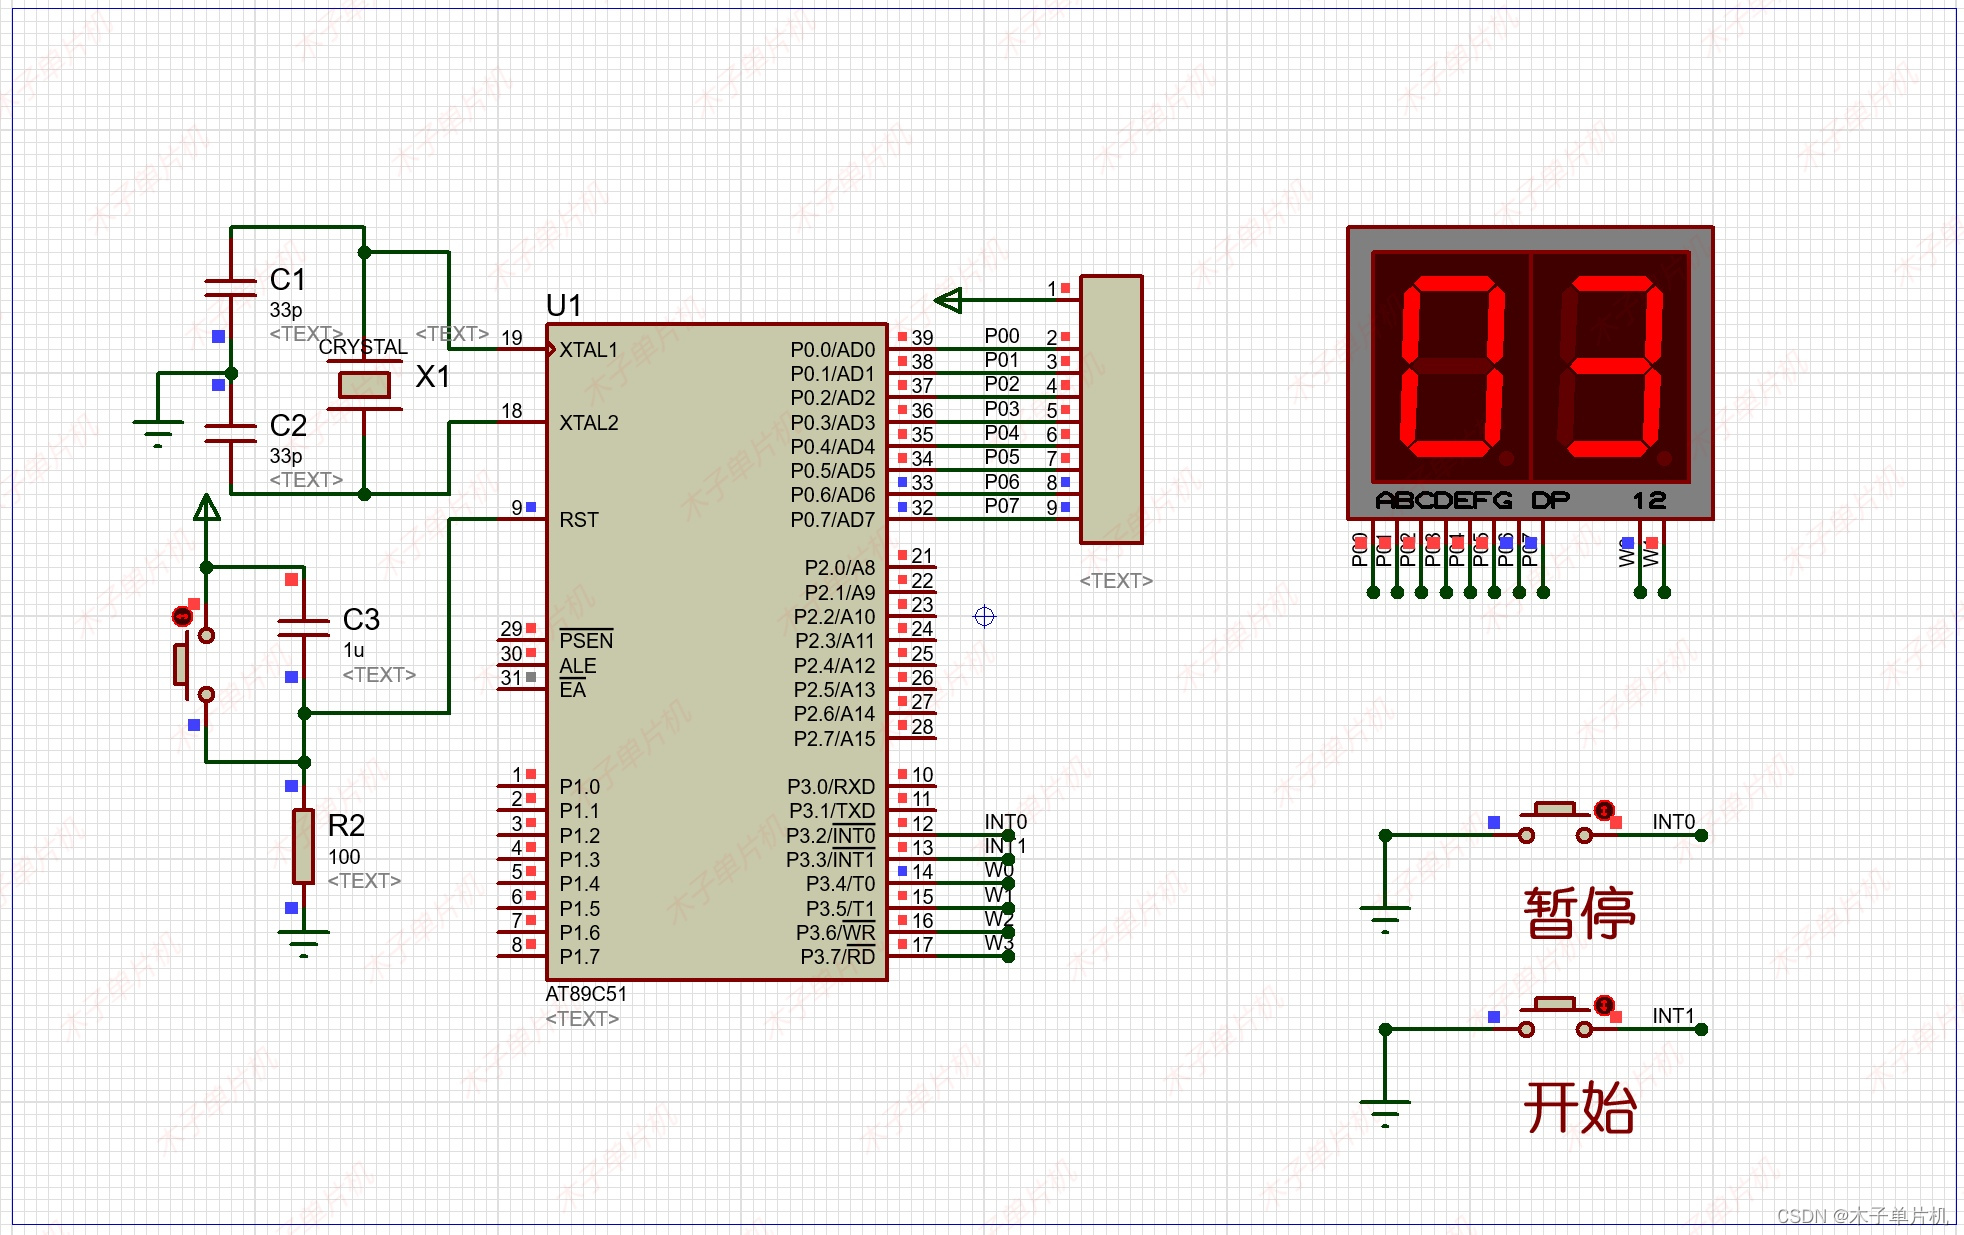The height and width of the screenshot is (1235, 1964).
Task: Click the resistor pack connected to P0 pins
Action: [1111, 410]
